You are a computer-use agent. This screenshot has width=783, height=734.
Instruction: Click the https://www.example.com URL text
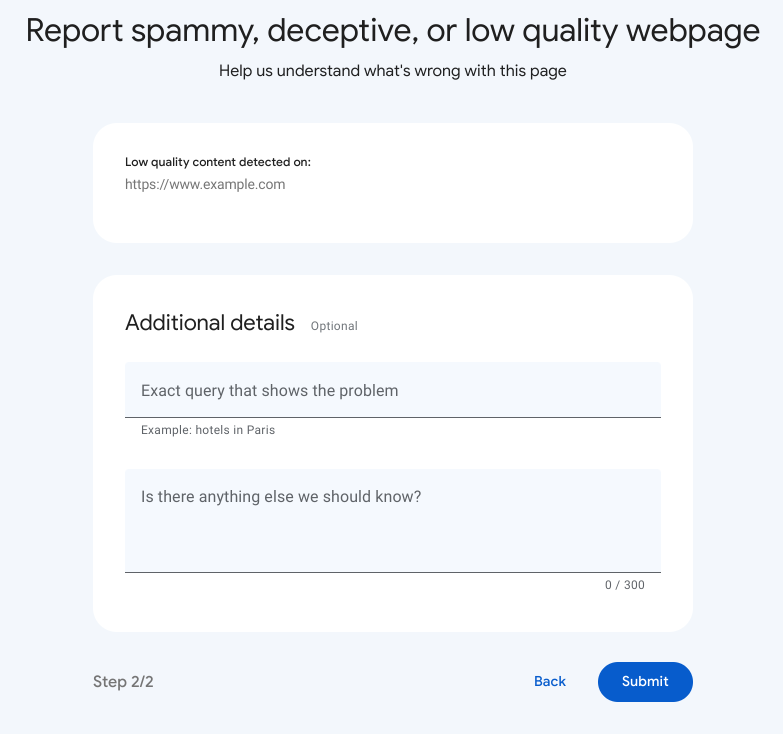(x=205, y=184)
